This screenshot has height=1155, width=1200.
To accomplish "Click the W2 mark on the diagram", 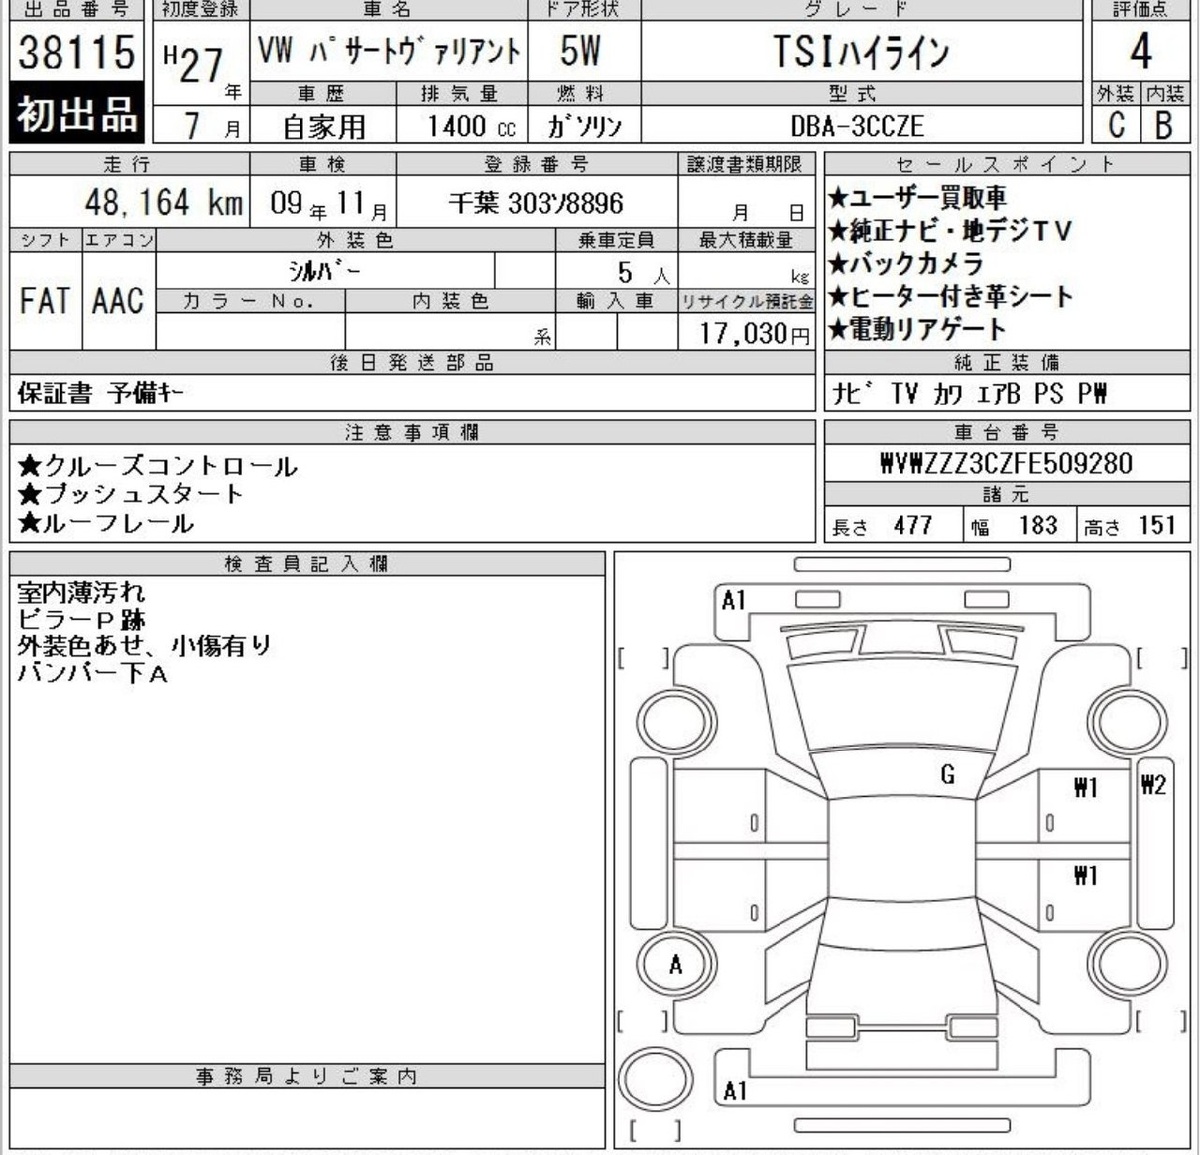I will (1153, 785).
